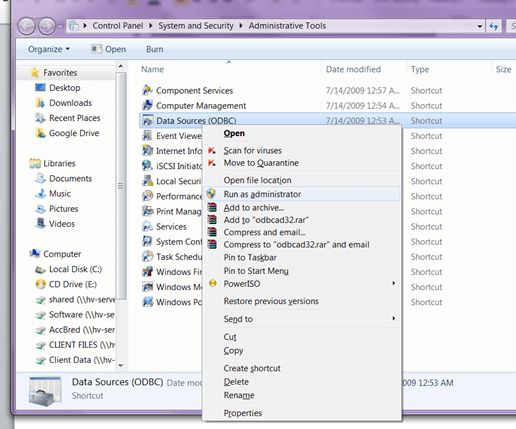This screenshot has width=516, height=429.
Task: Select the Internet Information Services icon
Action: (x=147, y=151)
